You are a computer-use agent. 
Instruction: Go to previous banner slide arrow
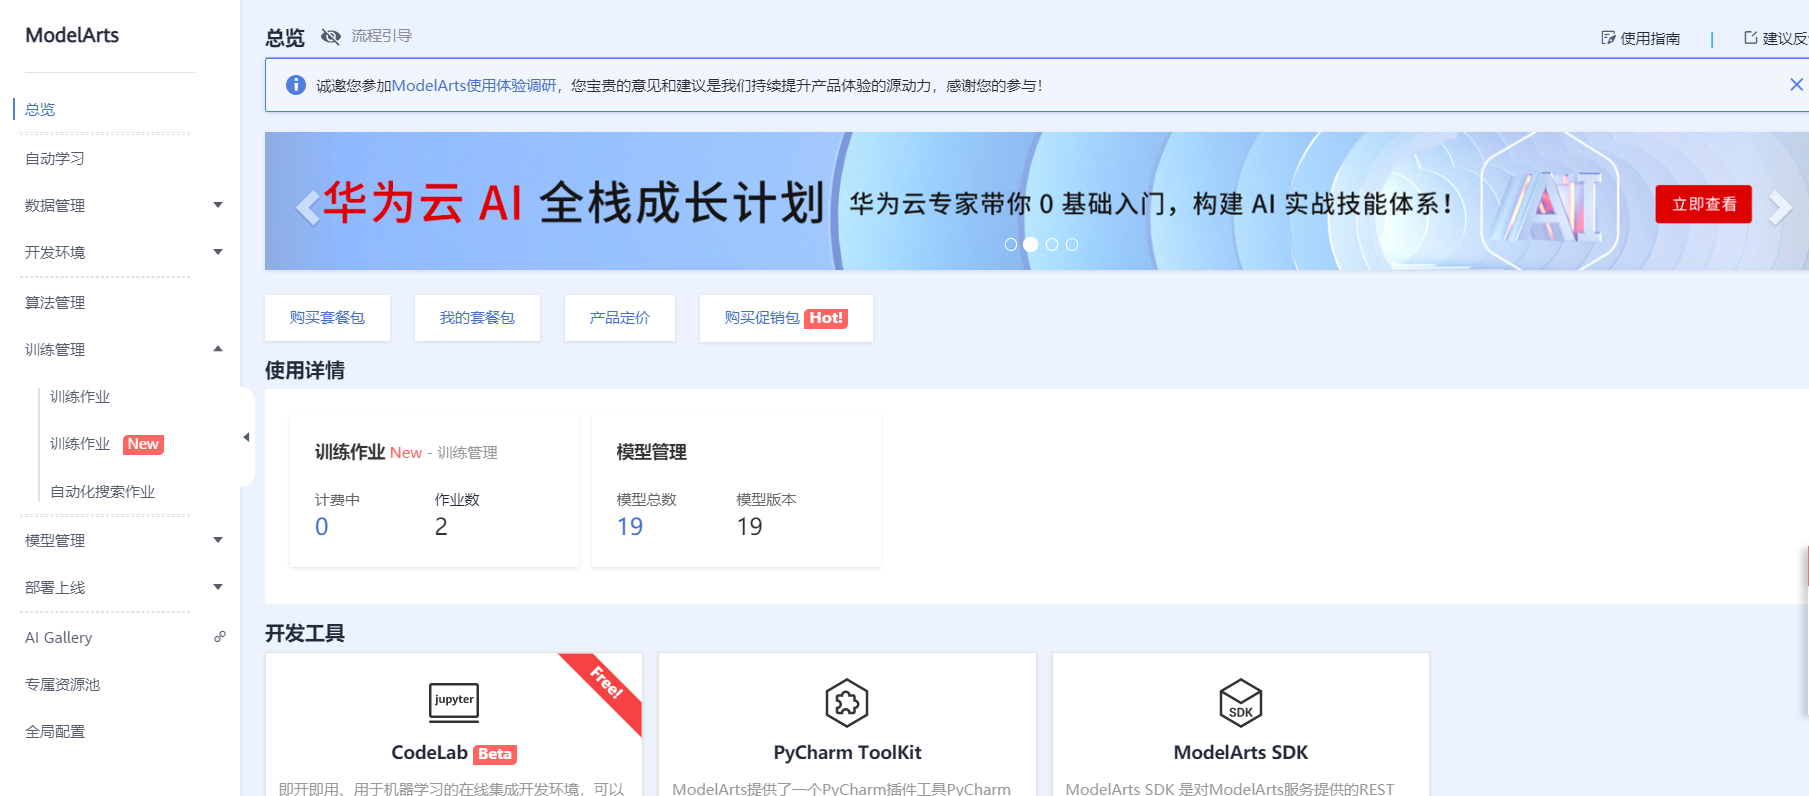[308, 207]
